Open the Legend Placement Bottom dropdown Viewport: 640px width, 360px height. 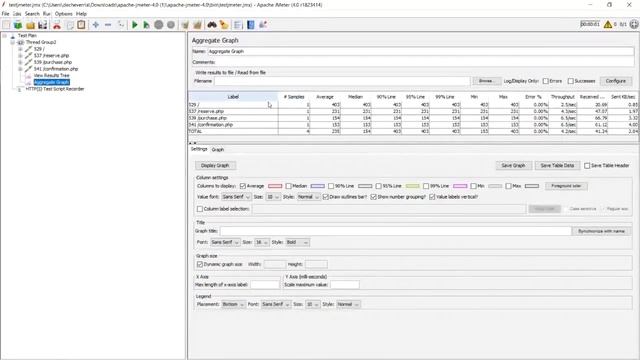pyautogui.click(x=233, y=304)
